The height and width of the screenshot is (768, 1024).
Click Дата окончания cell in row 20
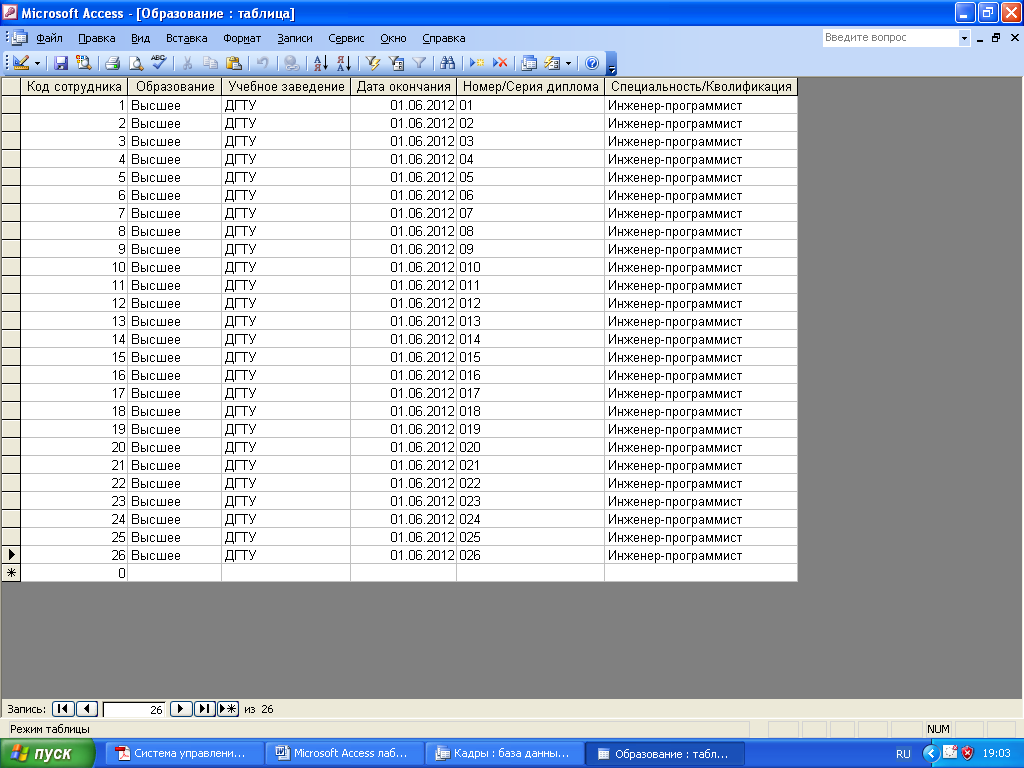(404, 447)
